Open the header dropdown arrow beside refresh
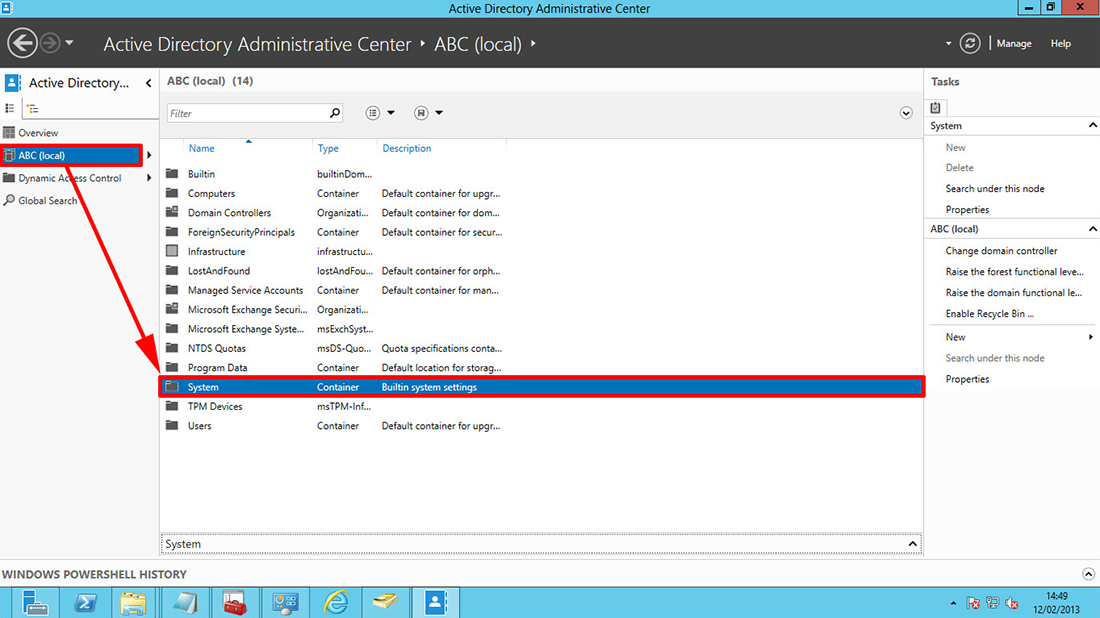This screenshot has width=1100, height=618. 948,43
